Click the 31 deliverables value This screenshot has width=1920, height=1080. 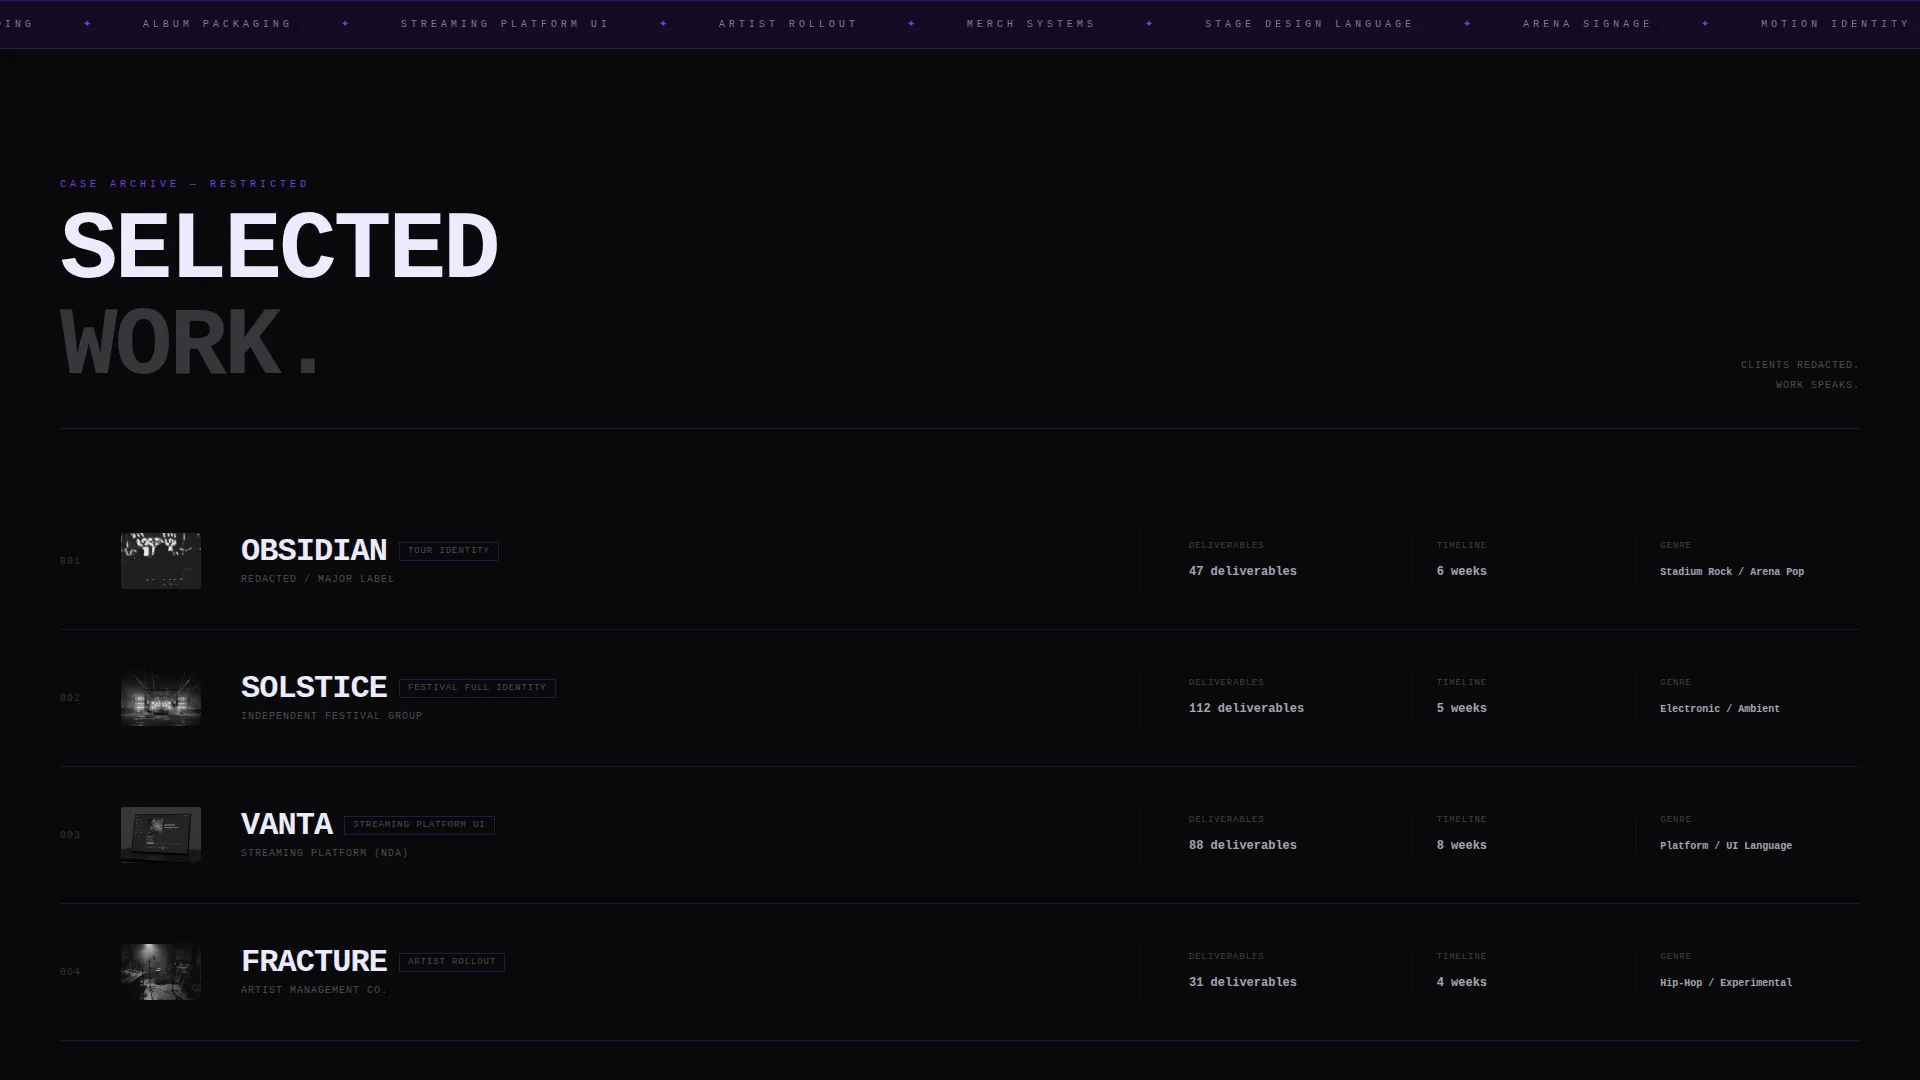point(1242,983)
